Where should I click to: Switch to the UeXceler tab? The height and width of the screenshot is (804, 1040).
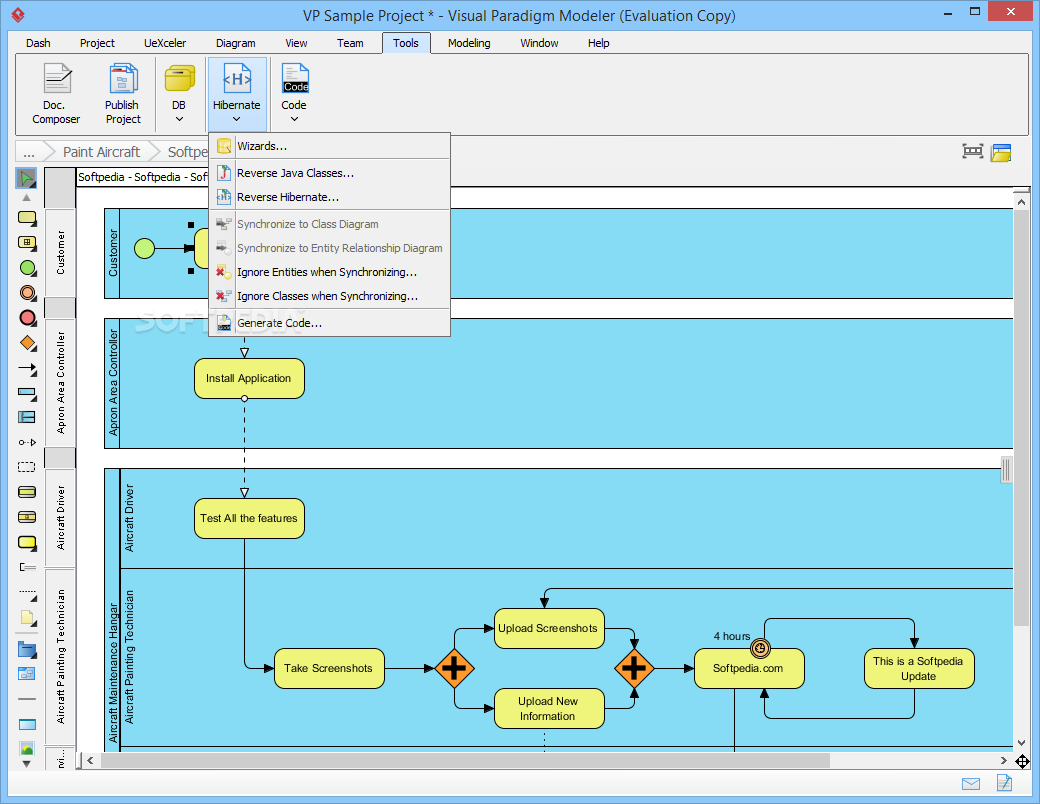pyautogui.click(x=165, y=43)
